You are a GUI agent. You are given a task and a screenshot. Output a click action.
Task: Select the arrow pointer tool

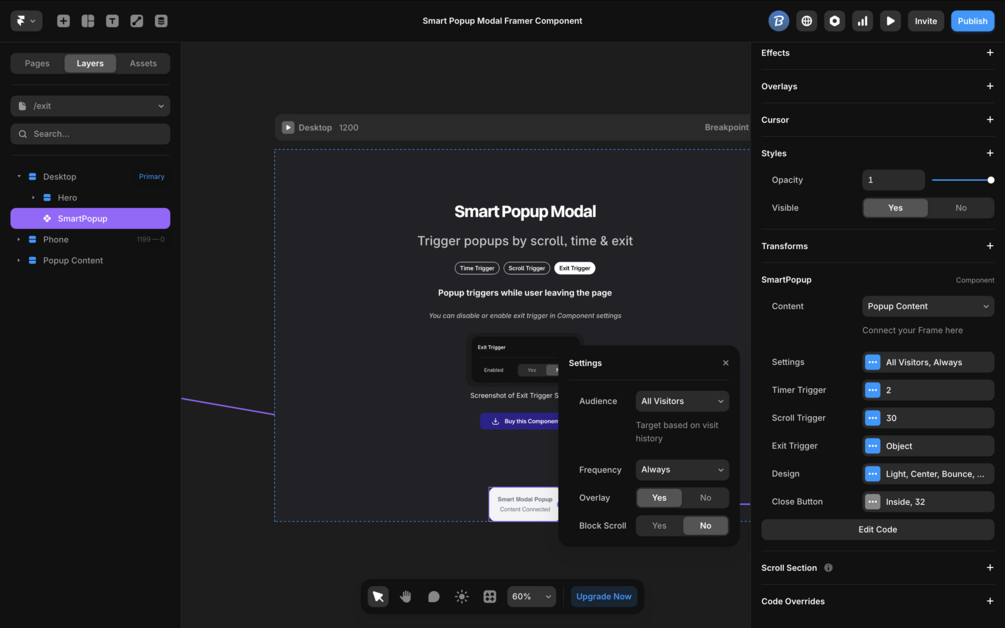pyautogui.click(x=378, y=597)
